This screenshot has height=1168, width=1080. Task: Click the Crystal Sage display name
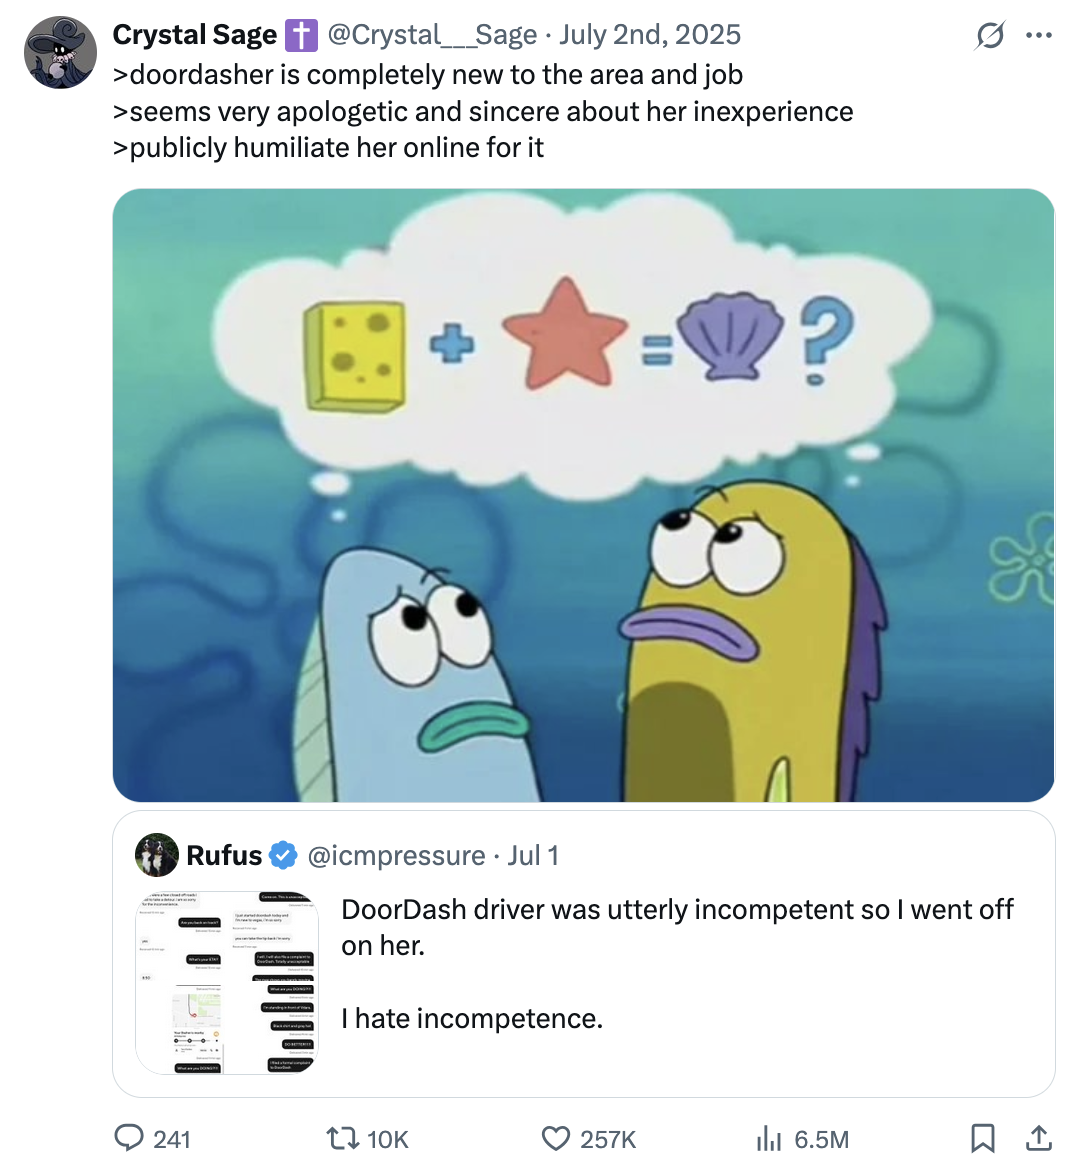click(194, 35)
